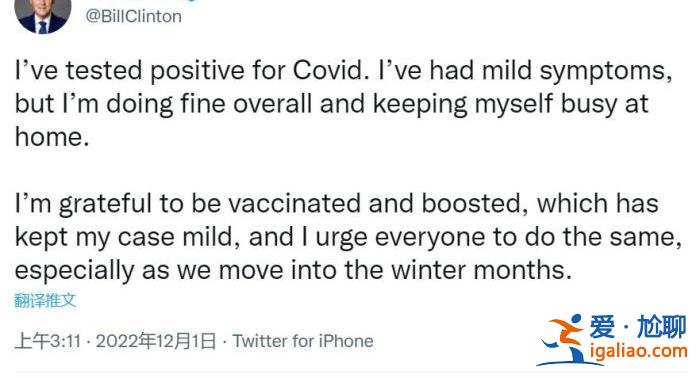Click the @BillClinton handle
The width and height of the screenshot is (700, 378).
point(133,17)
